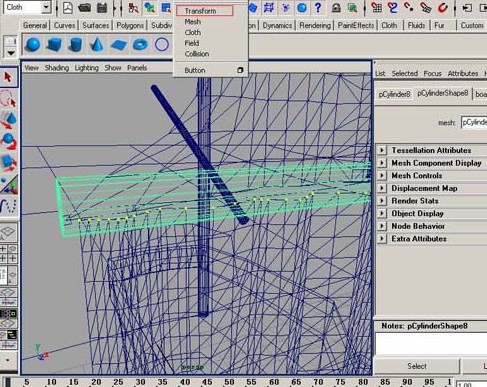487x387 pixels.
Task: Open the shelf menu black arrow
Action: pyautogui.click(x=11, y=53)
